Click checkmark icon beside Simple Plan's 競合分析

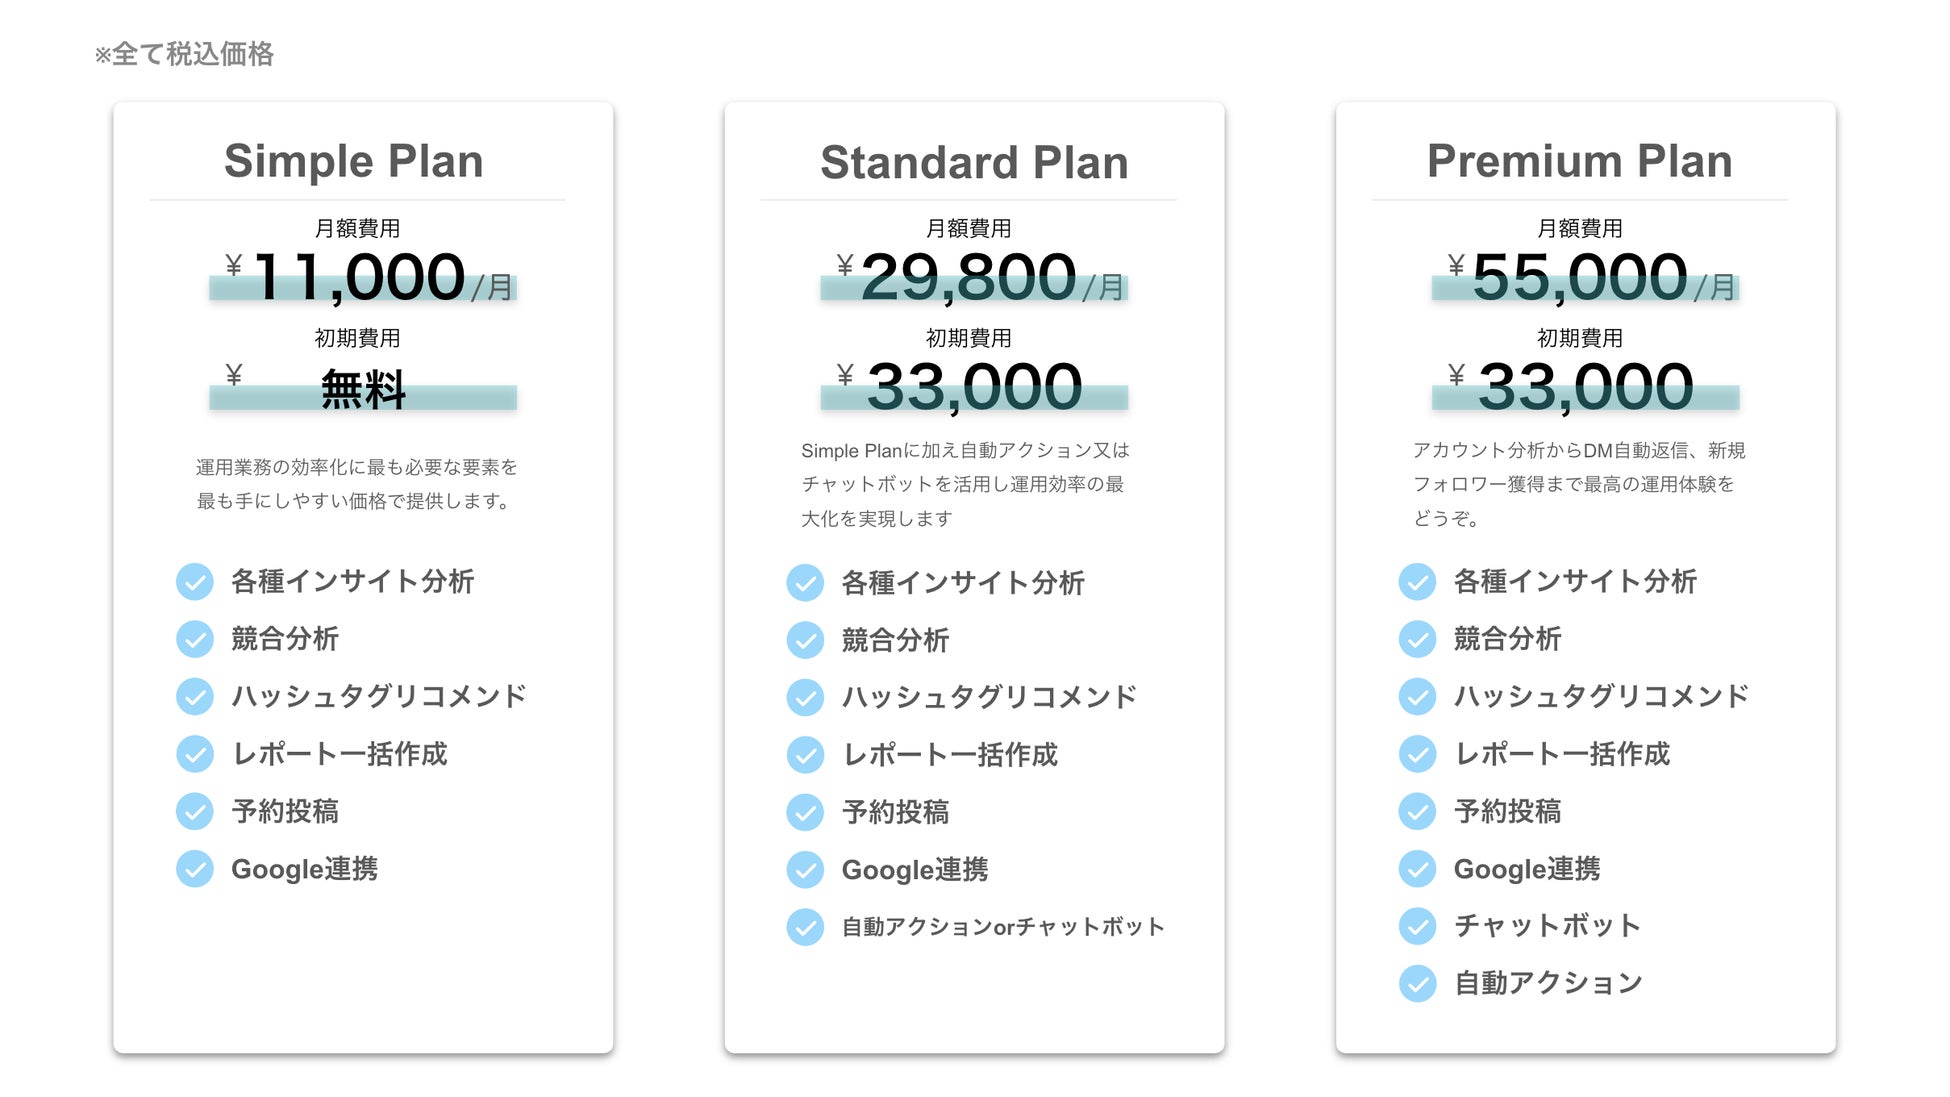point(195,639)
